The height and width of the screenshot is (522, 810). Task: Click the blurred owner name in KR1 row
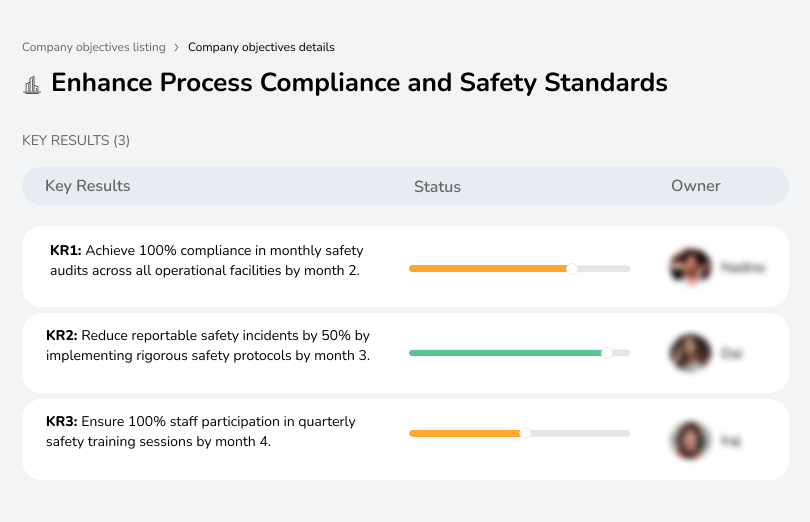(x=743, y=267)
